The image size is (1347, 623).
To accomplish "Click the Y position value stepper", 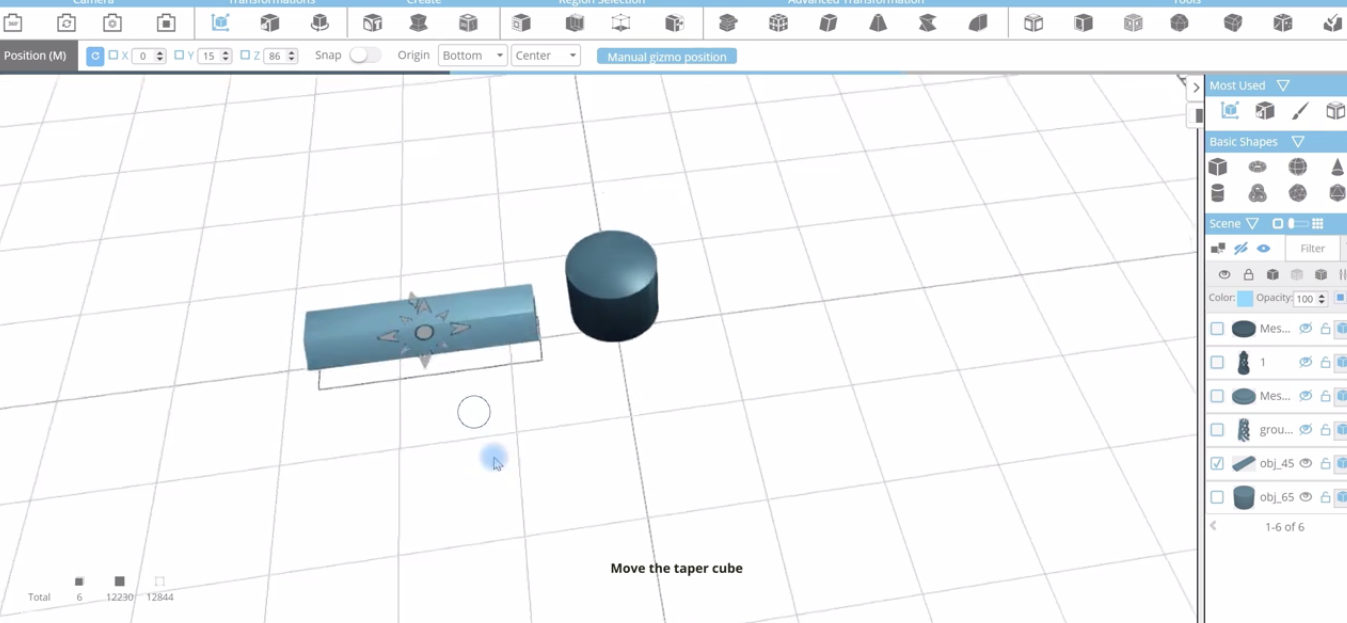I will pyautogui.click(x=227, y=56).
